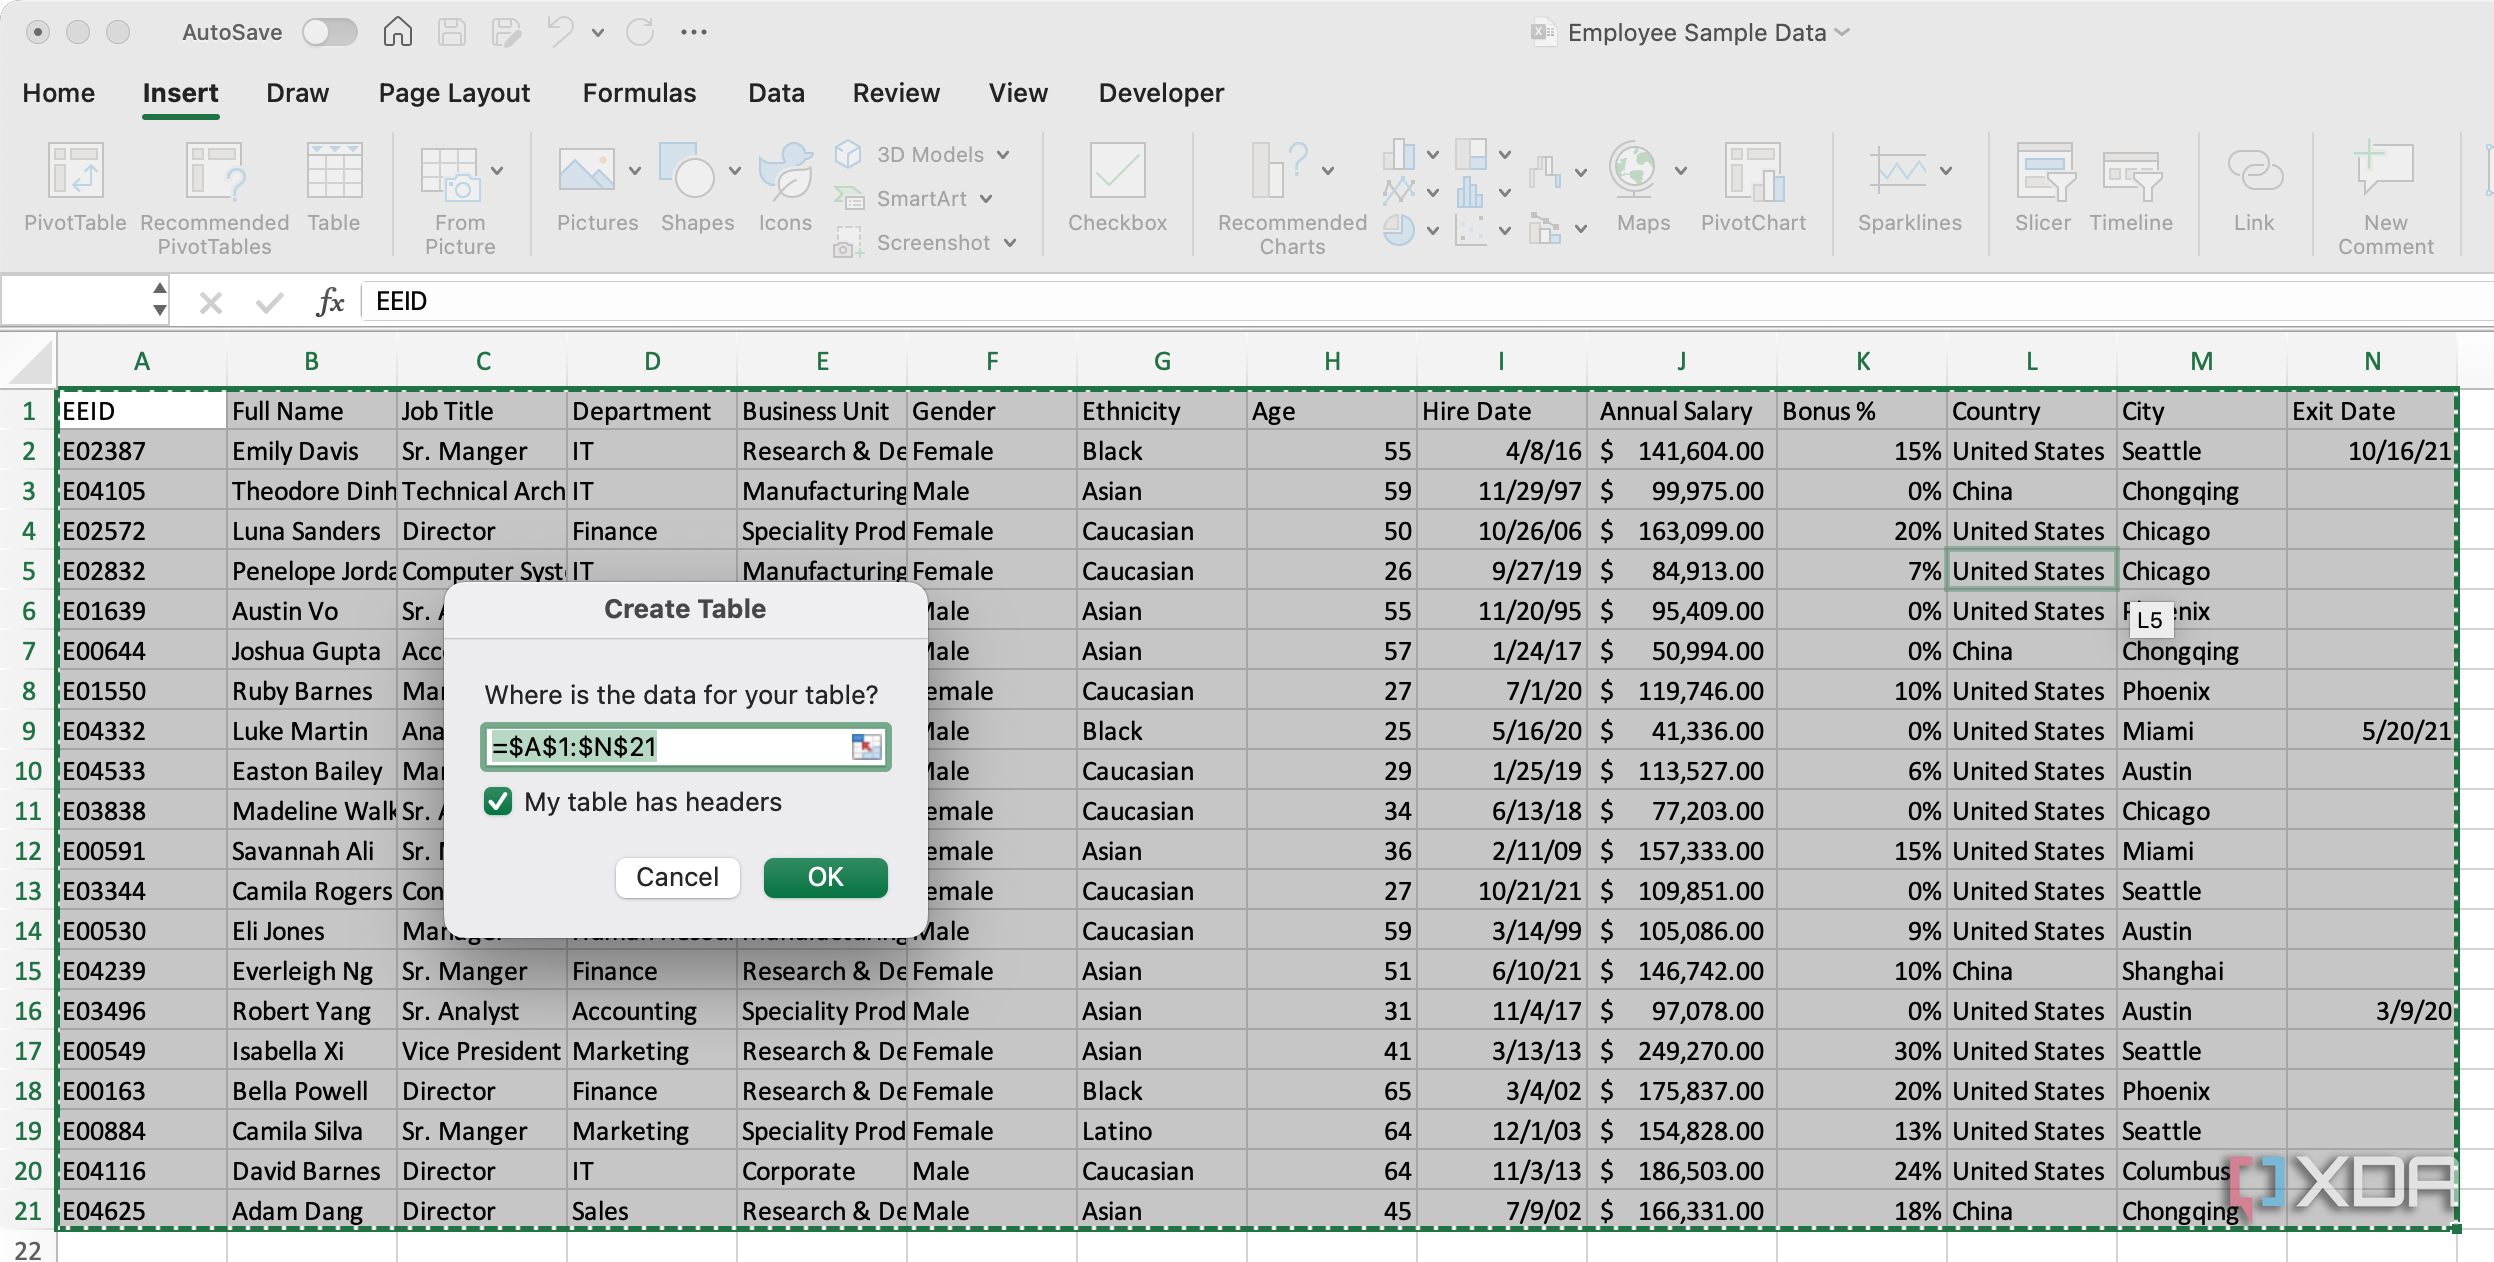The height and width of the screenshot is (1262, 2494).
Task: Insert a Timeline filter
Action: point(2131,188)
